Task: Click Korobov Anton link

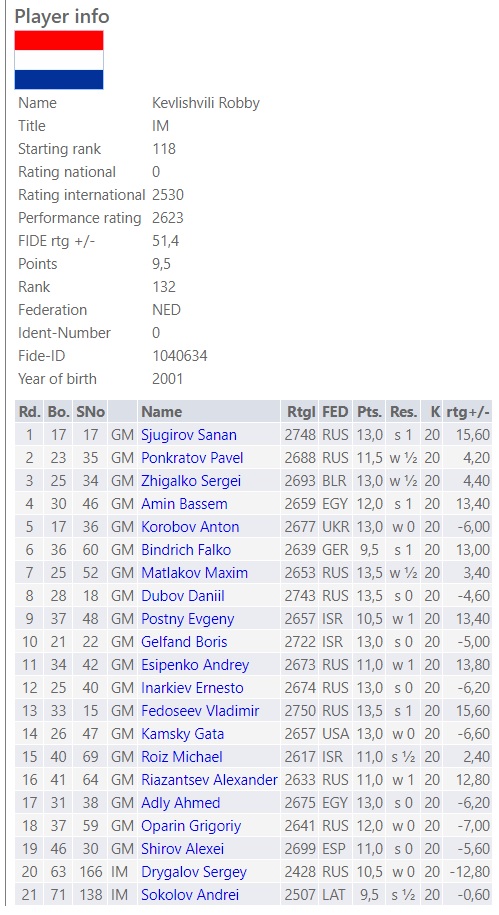Action: 190,527
